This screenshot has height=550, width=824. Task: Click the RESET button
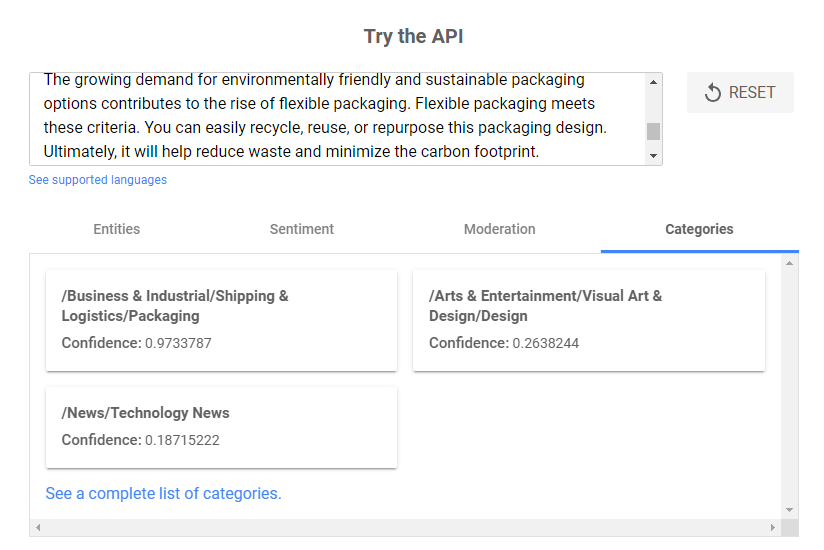pos(740,92)
